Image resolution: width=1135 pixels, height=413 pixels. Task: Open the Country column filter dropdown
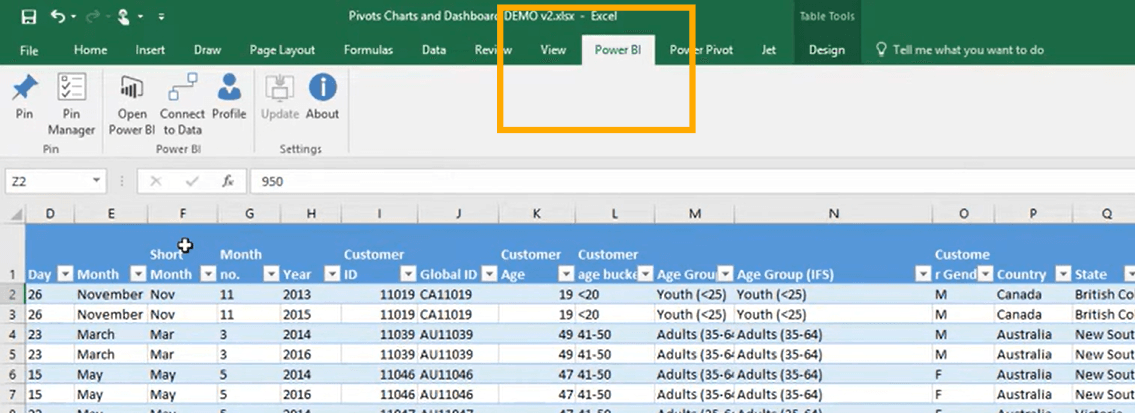pos(1063,274)
